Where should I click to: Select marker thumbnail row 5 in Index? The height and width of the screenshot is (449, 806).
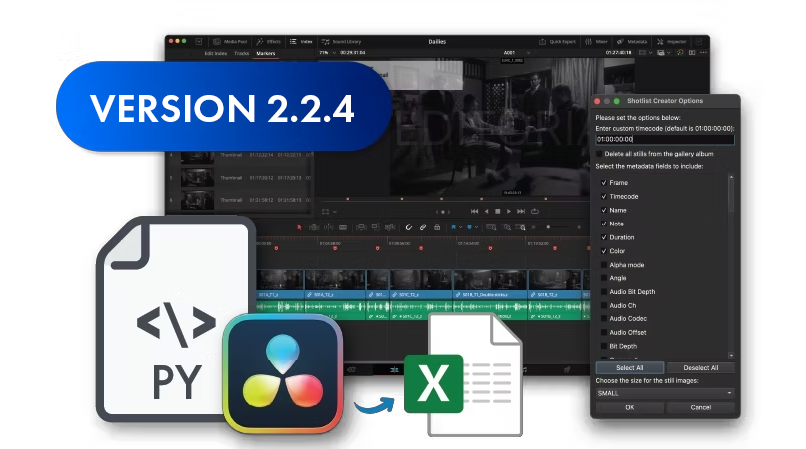pyautogui.click(x=240, y=178)
